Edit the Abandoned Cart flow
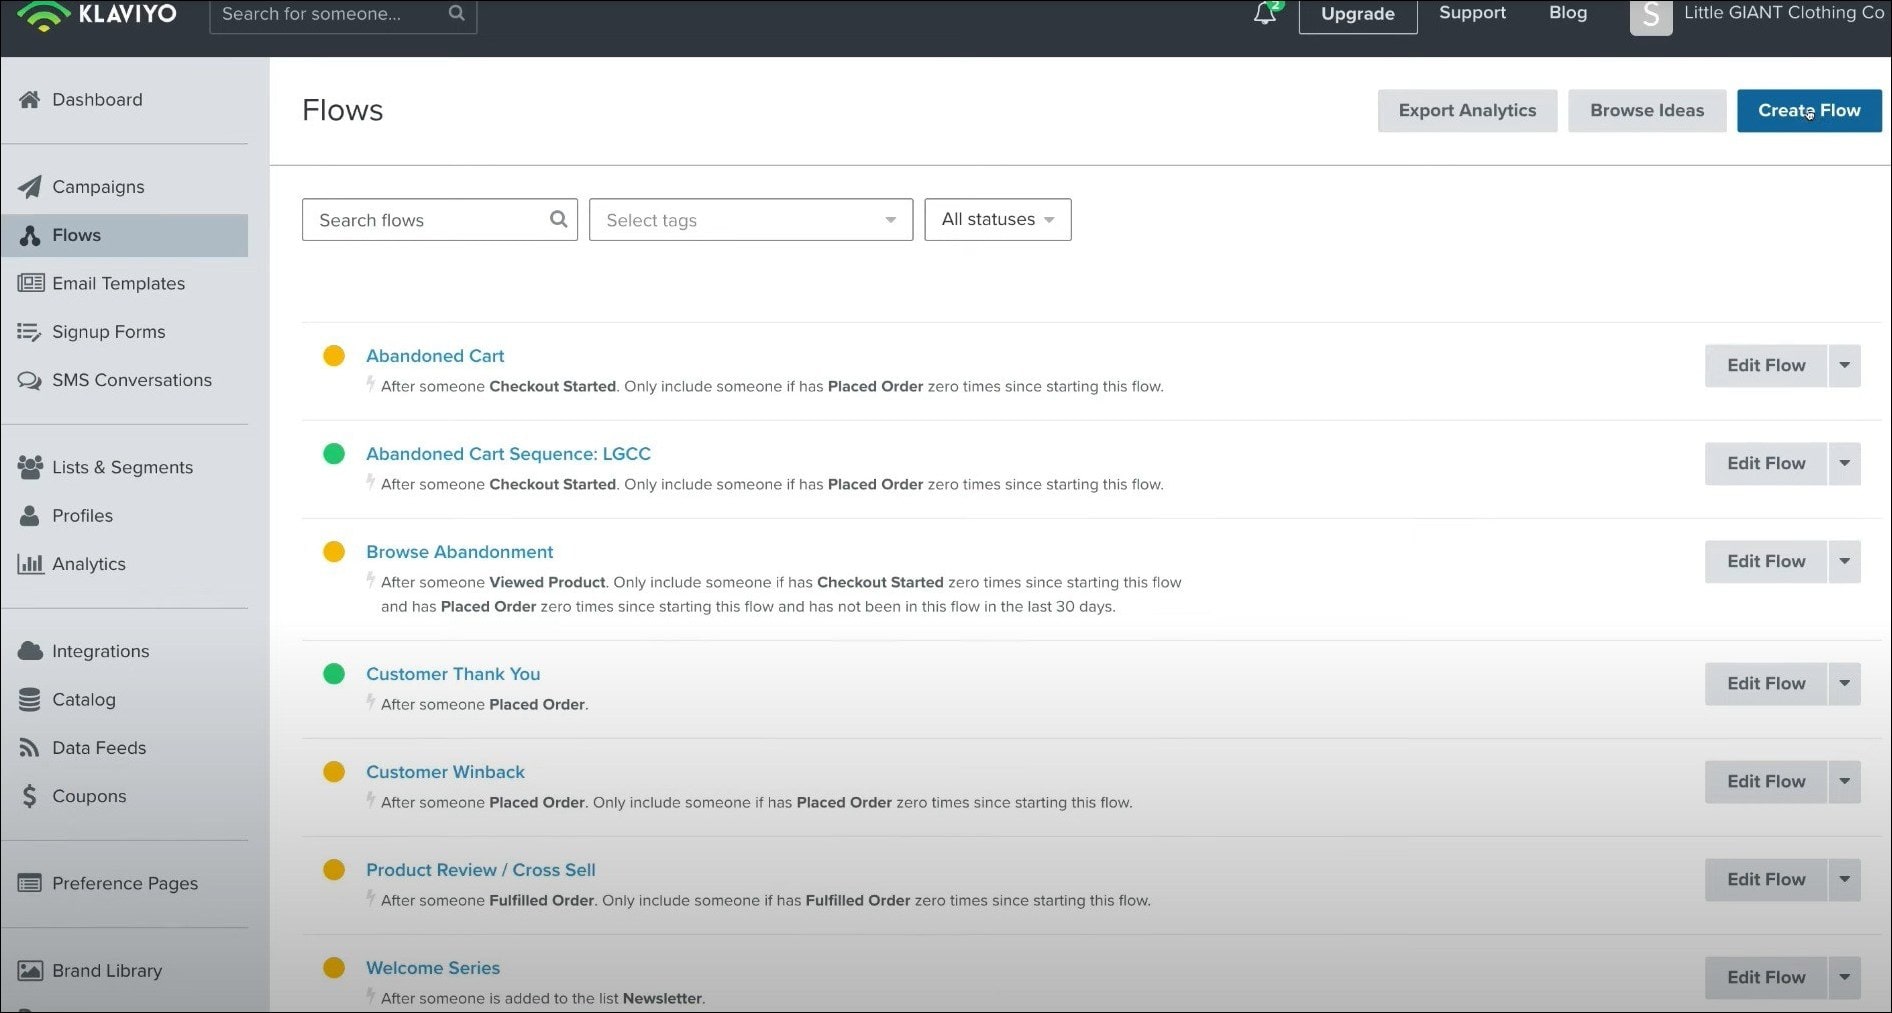 [x=1766, y=366]
